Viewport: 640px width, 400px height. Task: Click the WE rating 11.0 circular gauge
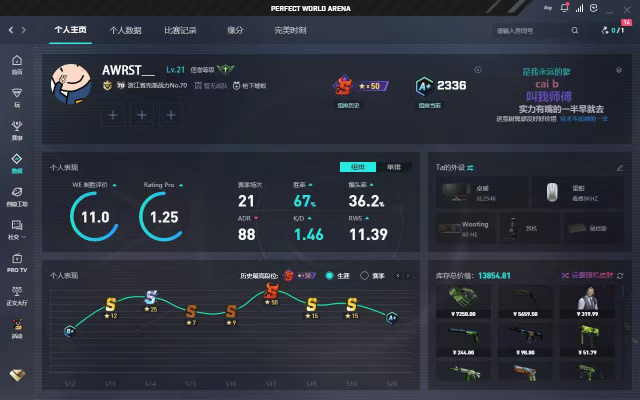(x=95, y=216)
